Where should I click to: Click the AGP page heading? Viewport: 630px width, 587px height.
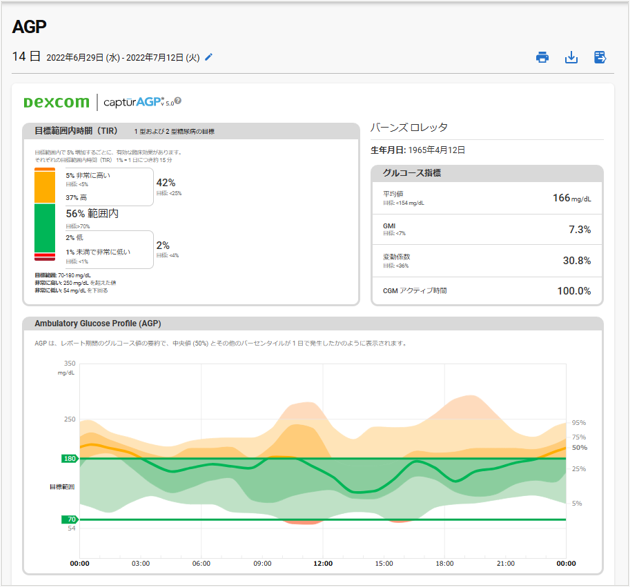point(29,27)
